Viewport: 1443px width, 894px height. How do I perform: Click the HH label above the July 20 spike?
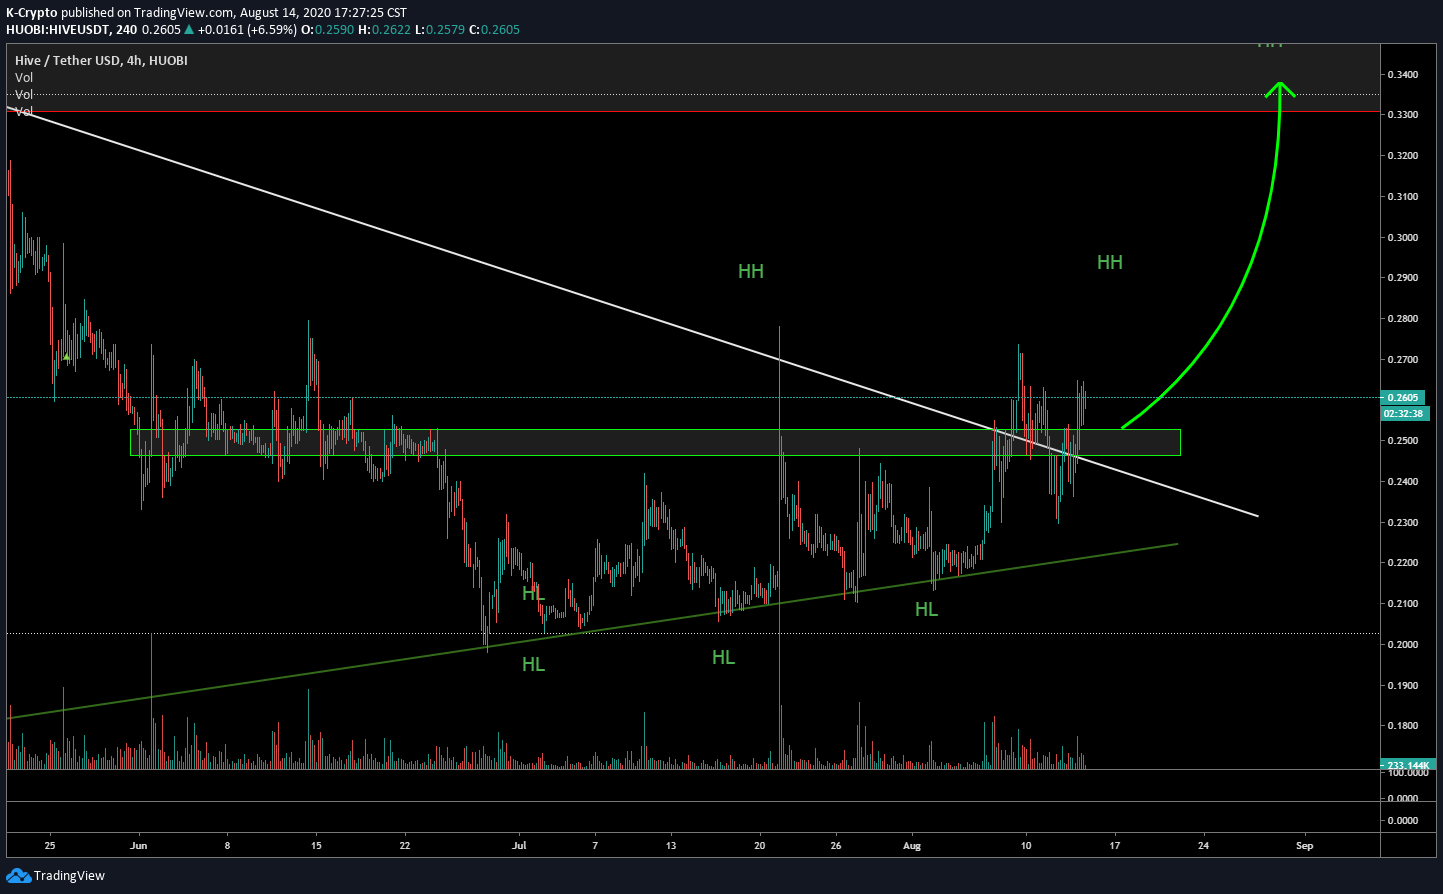click(751, 272)
